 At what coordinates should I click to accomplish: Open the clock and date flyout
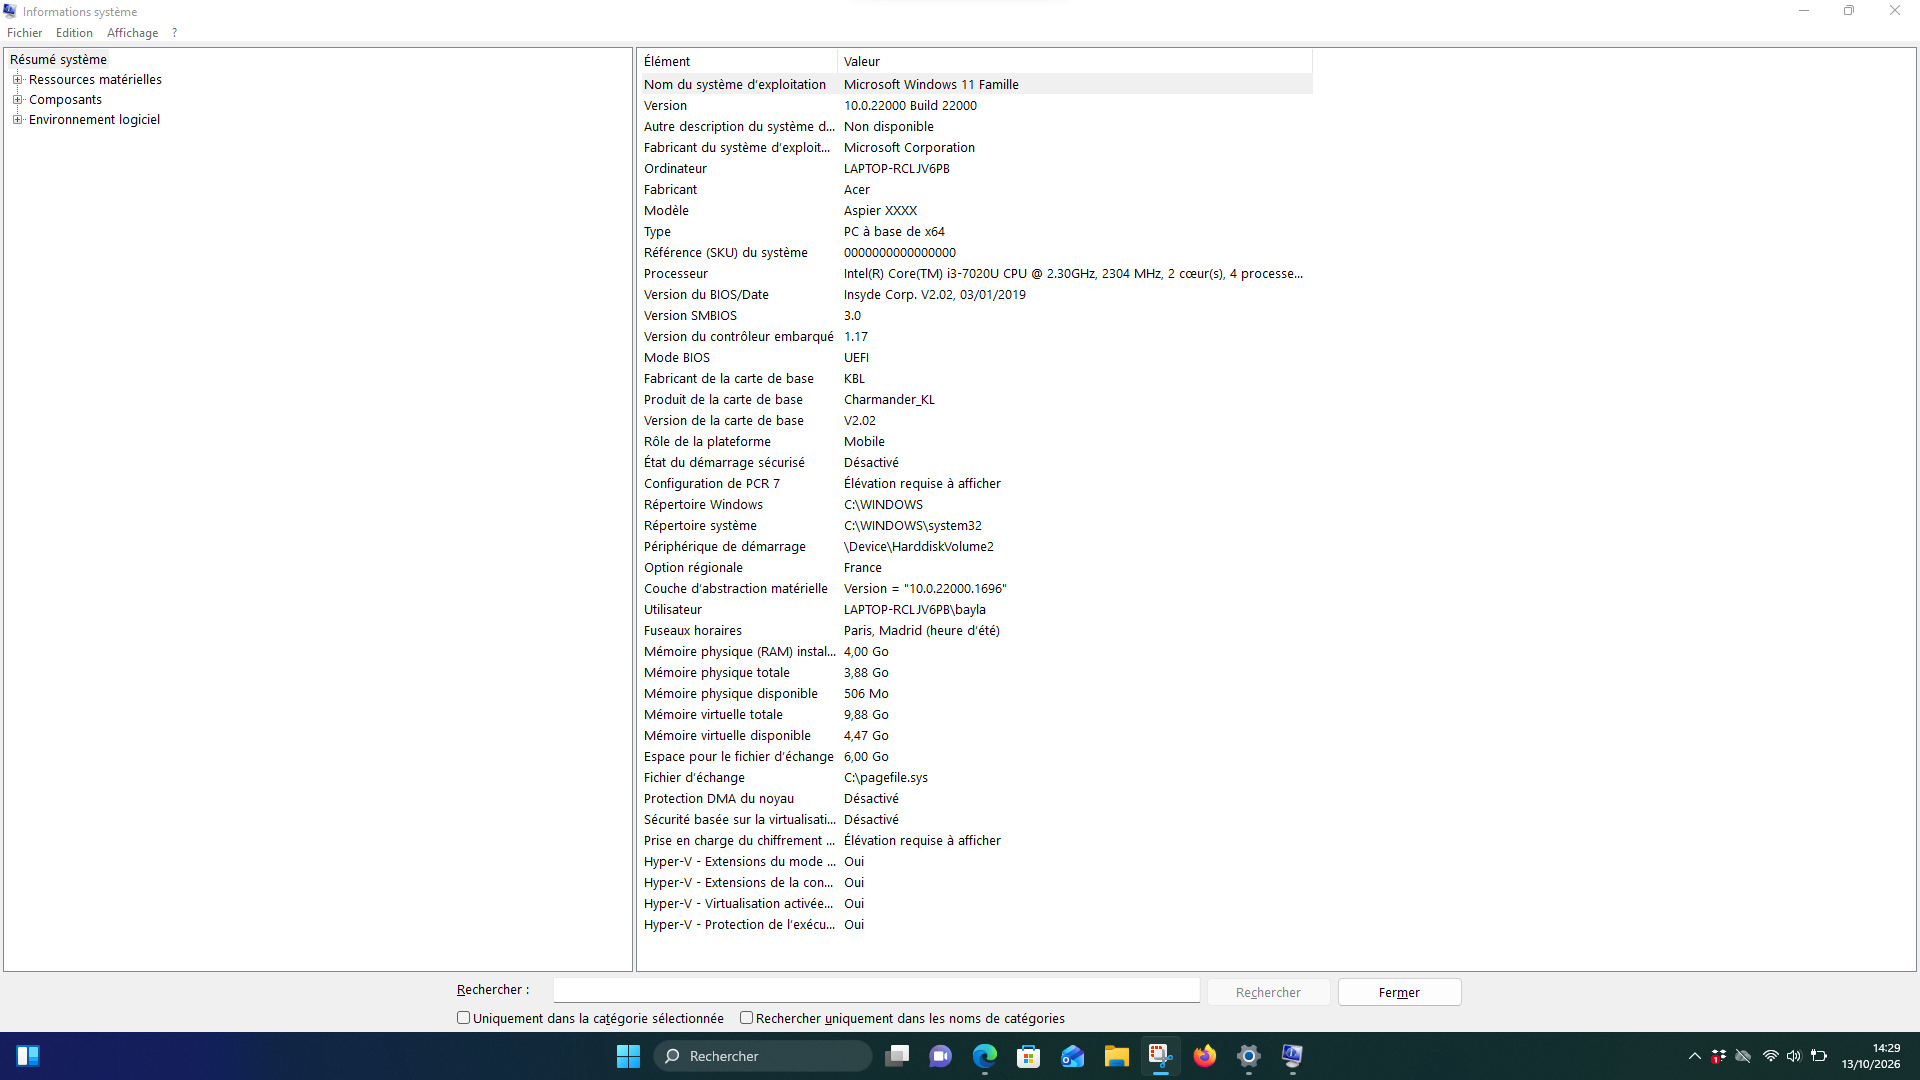(x=1871, y=1056)
